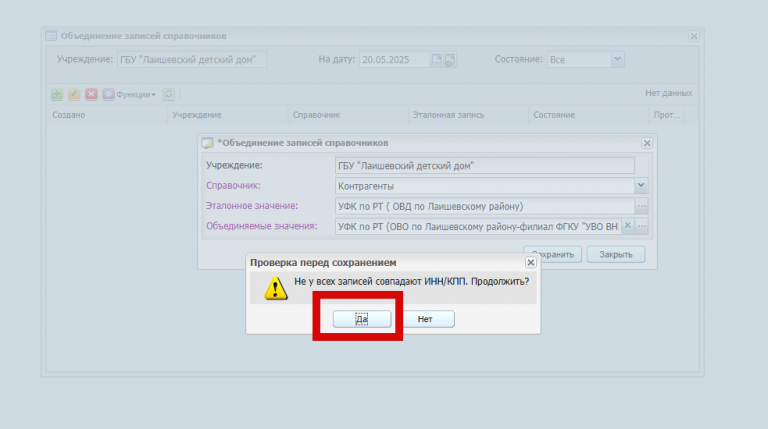
Task: Click the second date icon beside calendar picker
Action: pyautogui.click(x=450, y=60)
